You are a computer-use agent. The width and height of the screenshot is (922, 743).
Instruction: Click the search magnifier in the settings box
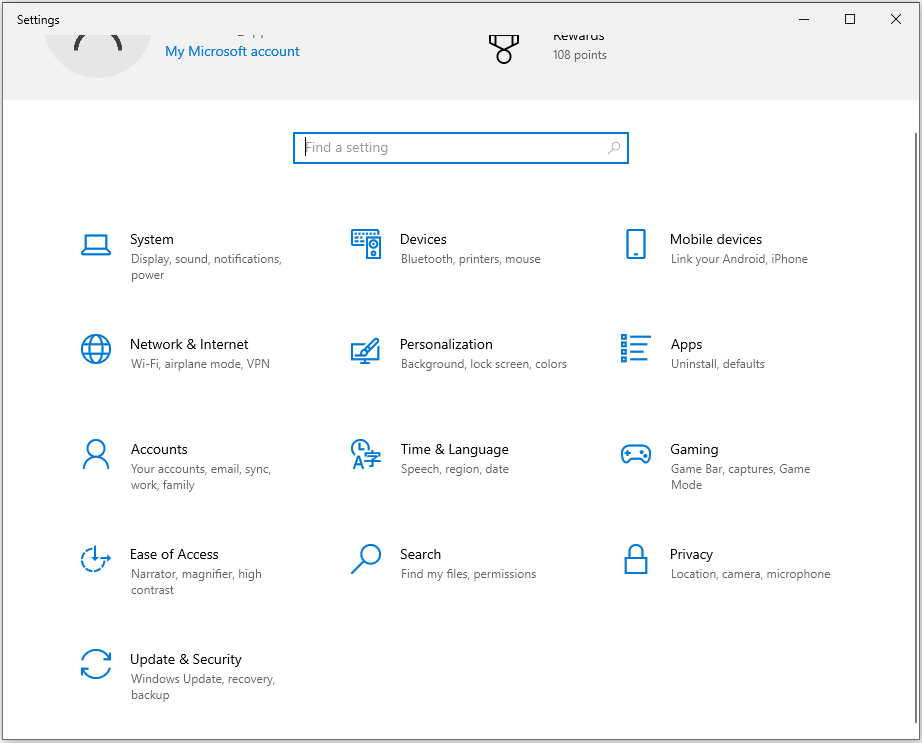613,147
